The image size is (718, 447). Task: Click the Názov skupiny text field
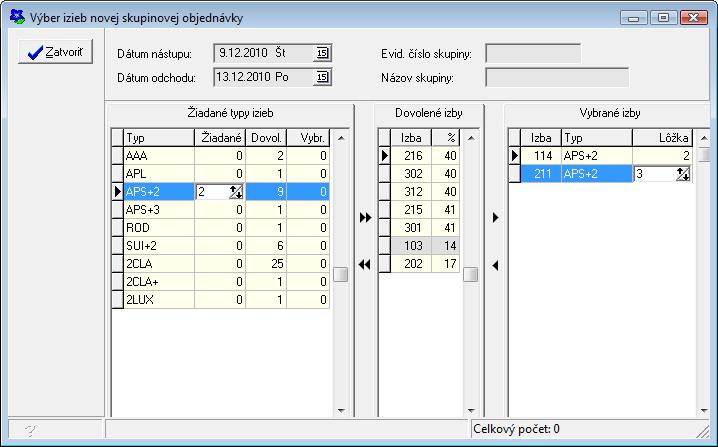(556, 77)
